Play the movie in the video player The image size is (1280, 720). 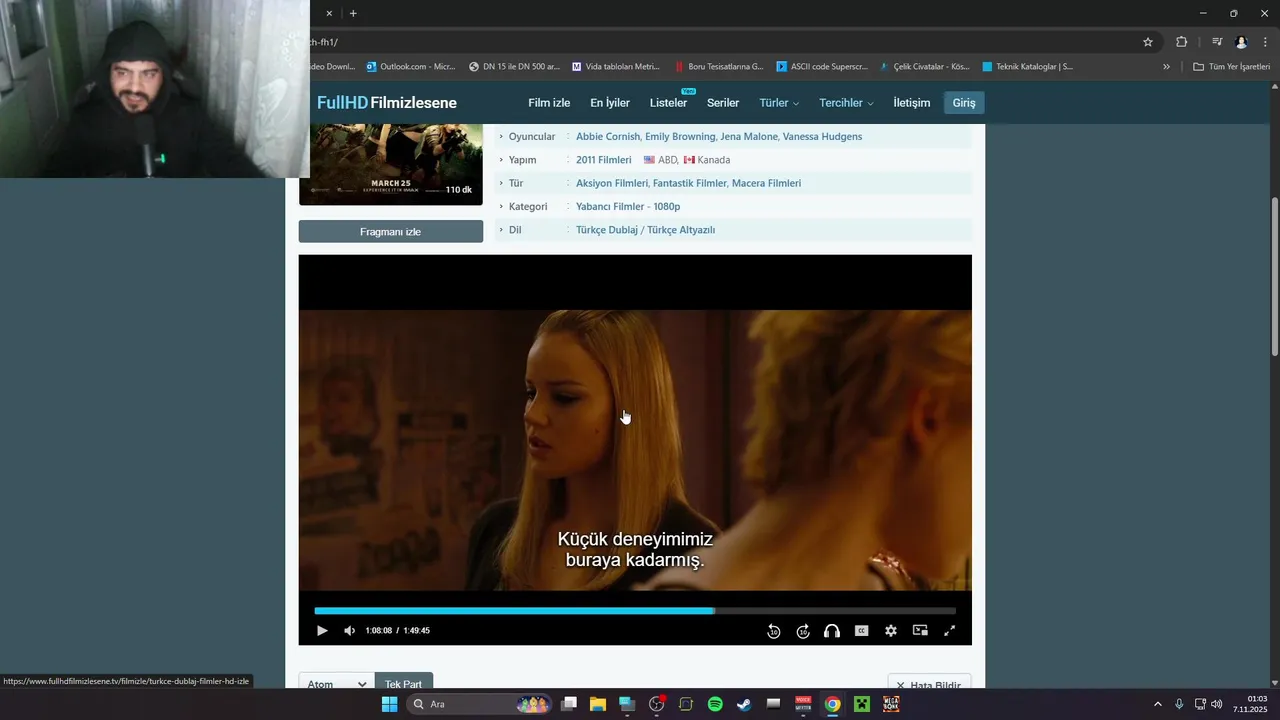click(322, 631)
